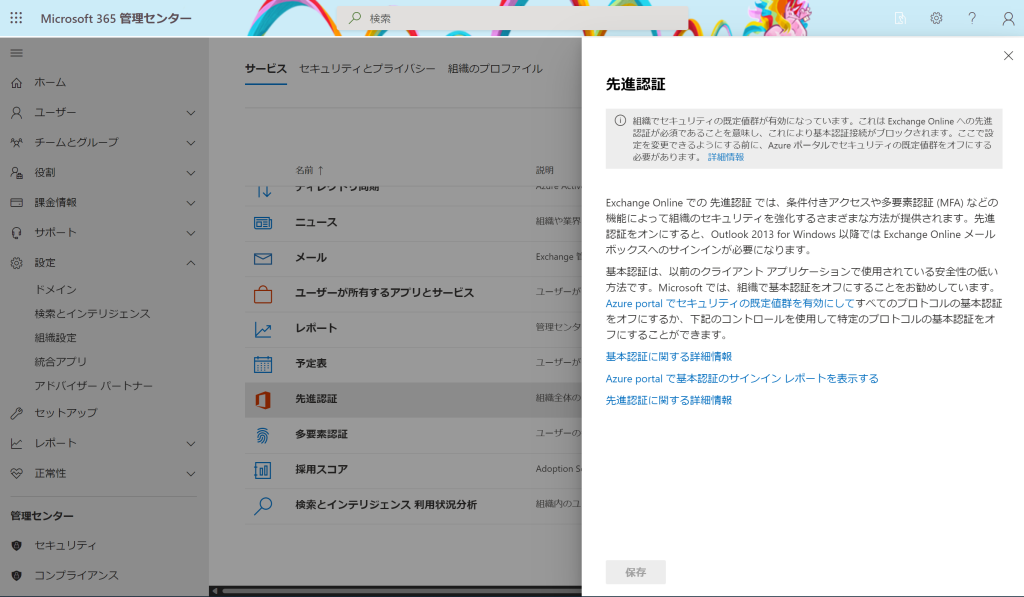This screenshot has width=1024, height=597.
Task: Open the 基本認証に関する詳細情報 link
Action: tap(668, 357)
